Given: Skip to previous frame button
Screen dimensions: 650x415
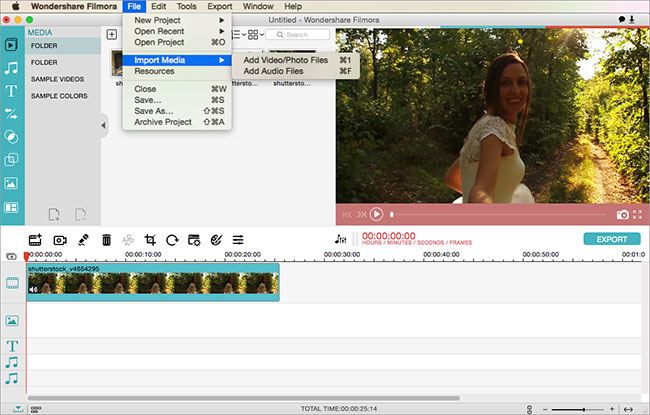Looking at the screenshot, I should [347, 214].
